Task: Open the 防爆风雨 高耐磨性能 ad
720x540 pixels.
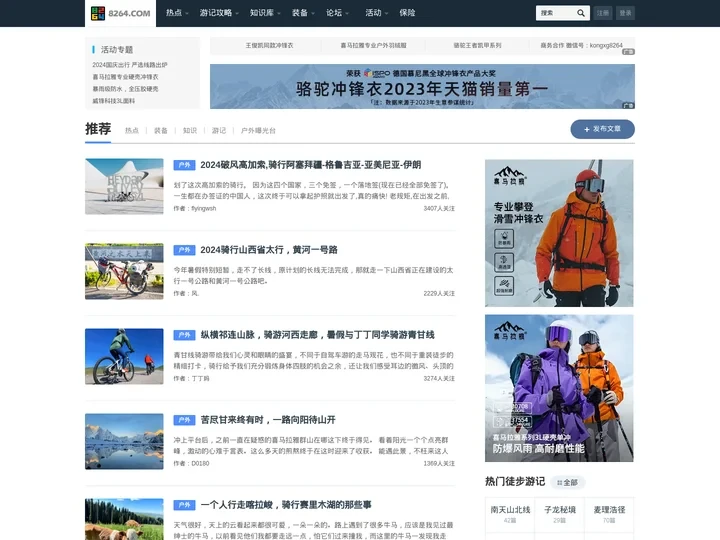Action: [x=559, y=388]
